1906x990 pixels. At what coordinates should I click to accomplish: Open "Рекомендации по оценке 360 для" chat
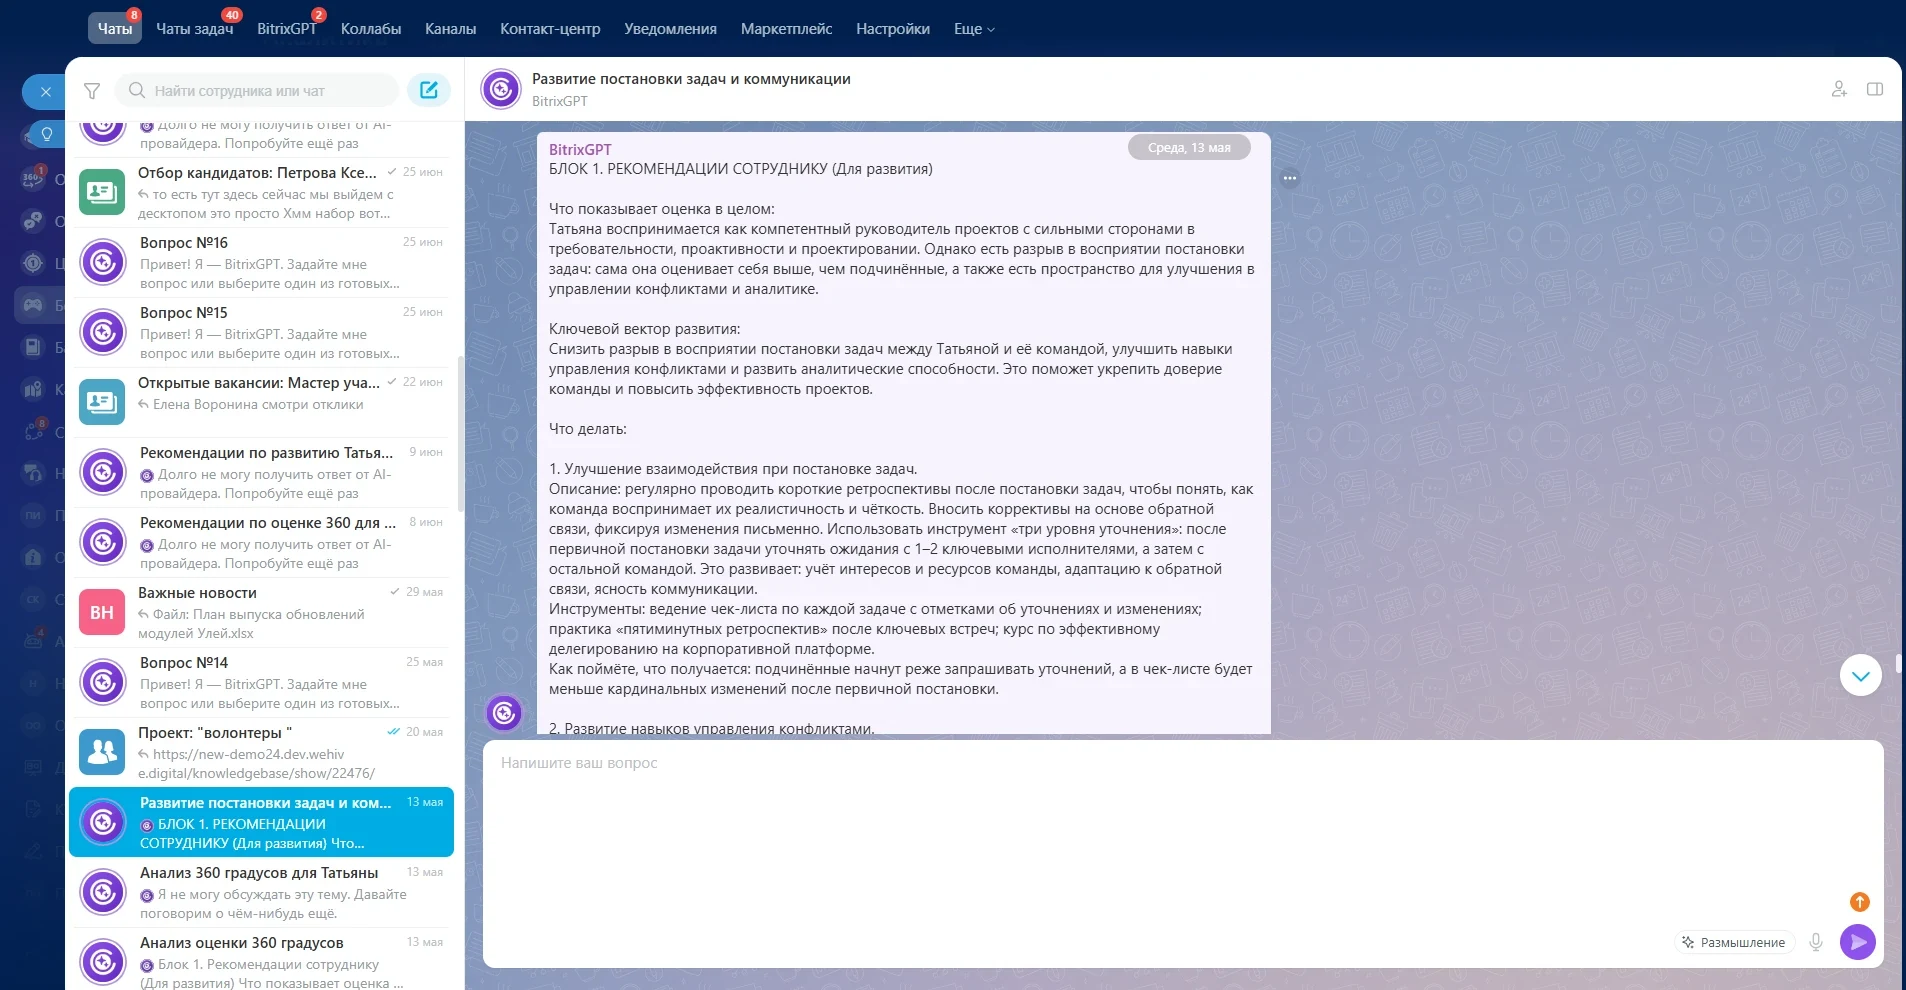(x=261, y=542)
